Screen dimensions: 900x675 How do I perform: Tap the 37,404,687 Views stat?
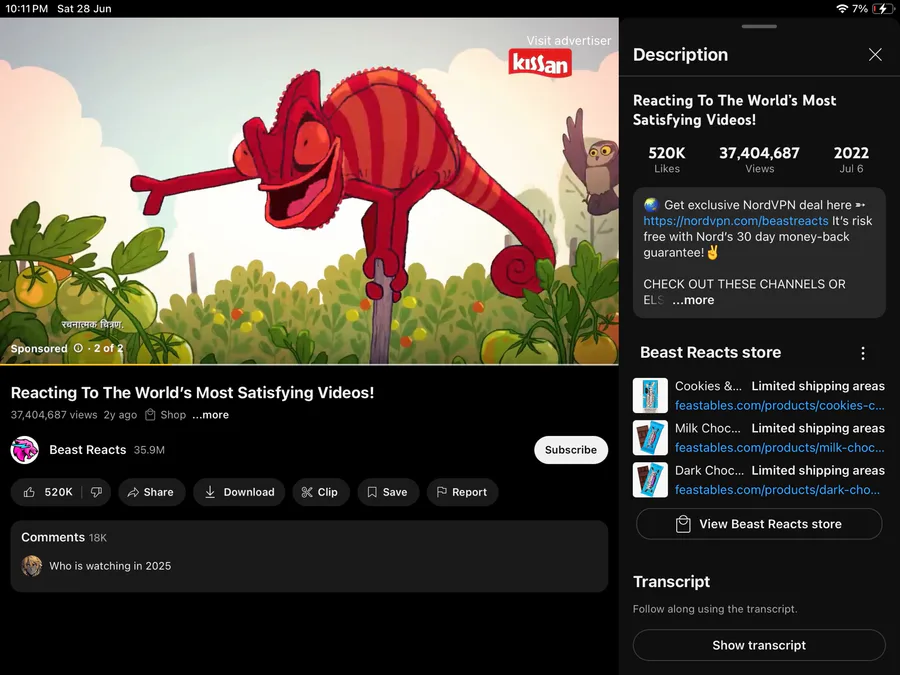(x=759, y=159)
